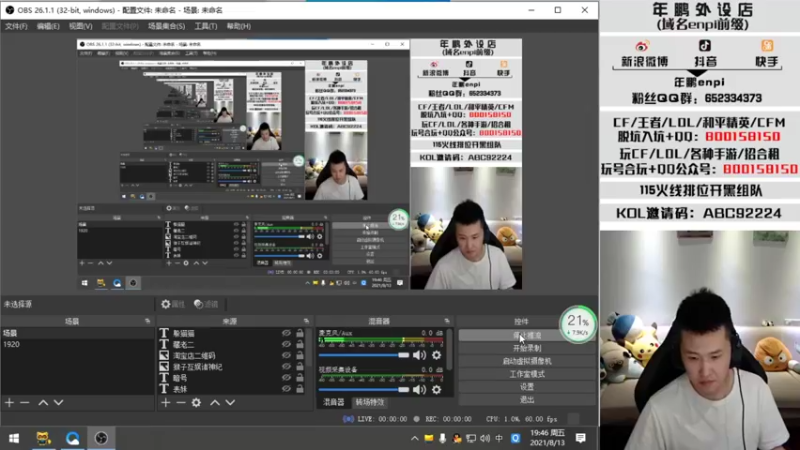Click the 21% floating network speed ball
This screenshot has width=800, height=450.
(578, 324)
